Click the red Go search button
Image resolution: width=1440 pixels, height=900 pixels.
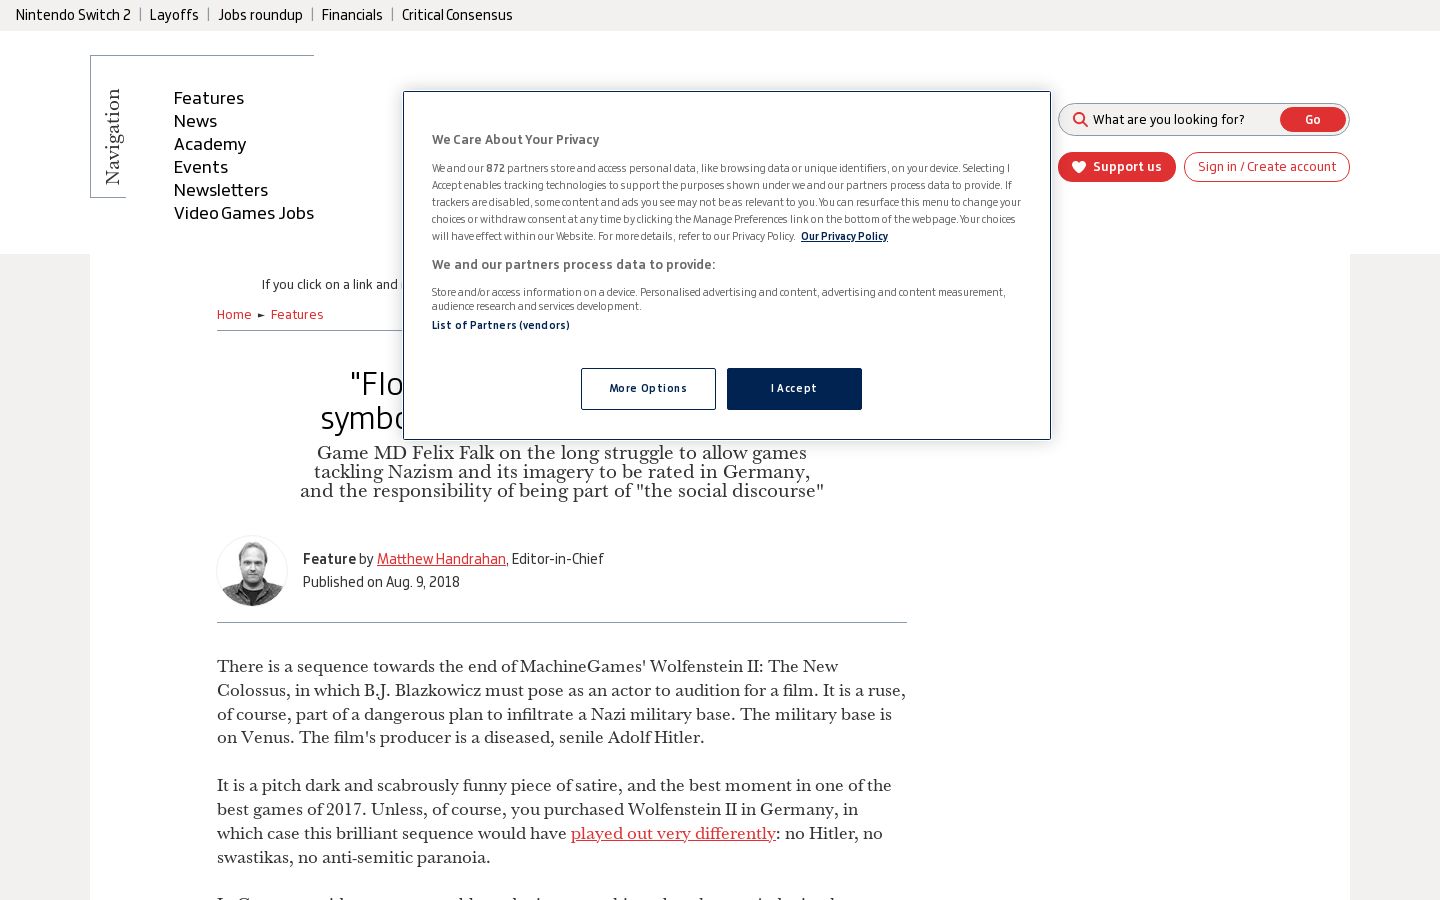[x=1313, y=120]
